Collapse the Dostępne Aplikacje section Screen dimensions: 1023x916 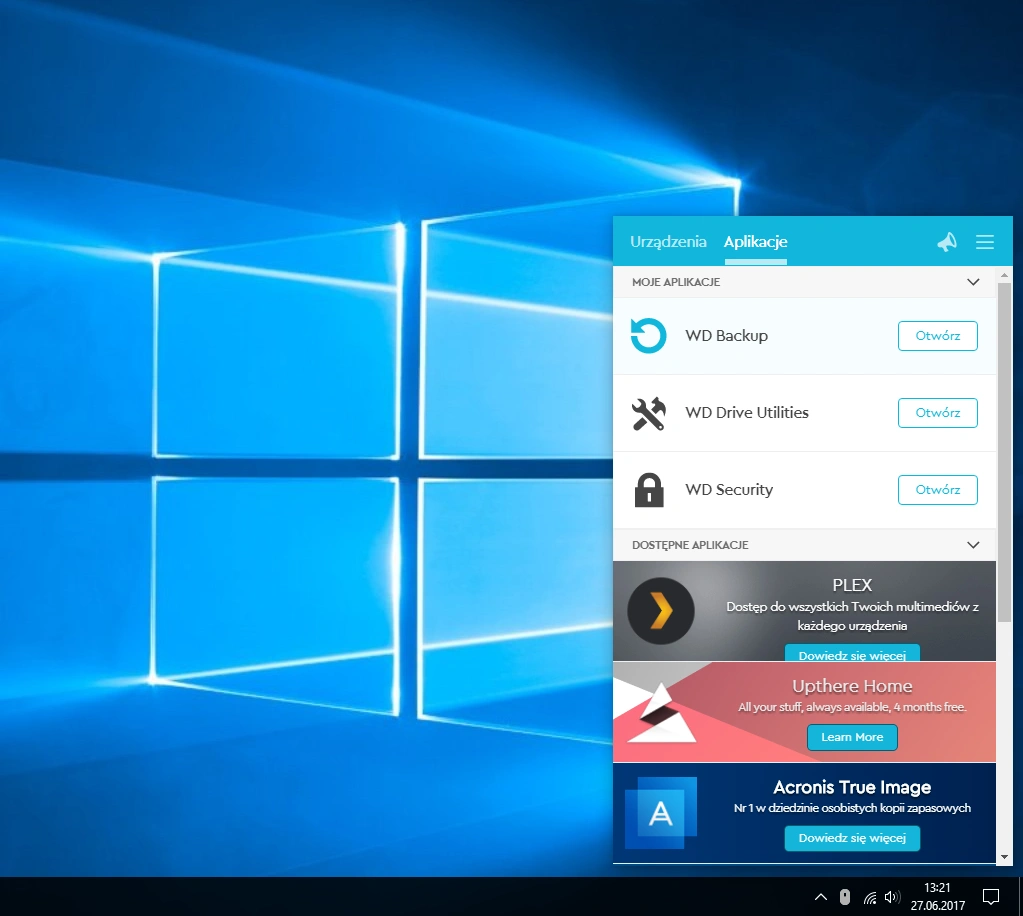(973, 545)
